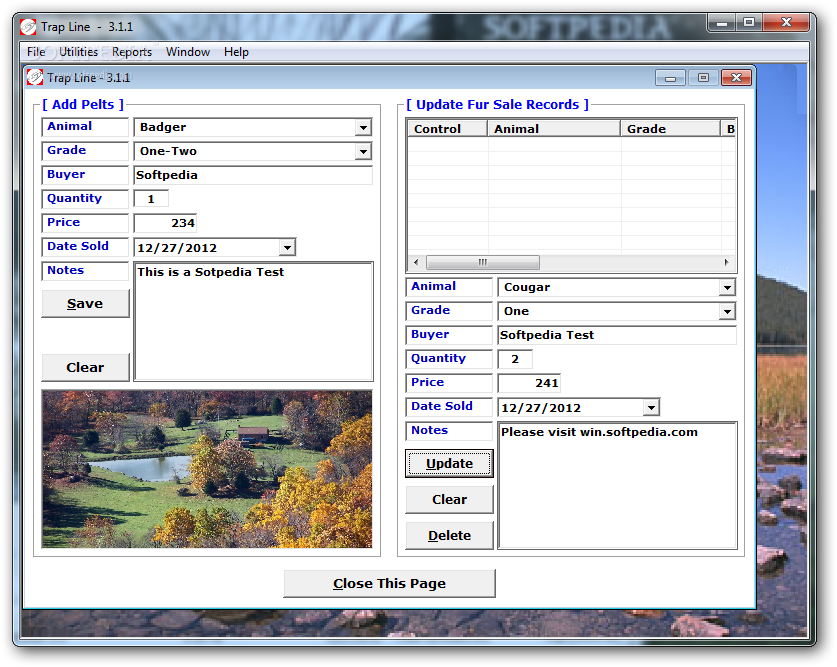Click the Clear button under Save
This screenshot has height=667, width=837.
(85, 368)
